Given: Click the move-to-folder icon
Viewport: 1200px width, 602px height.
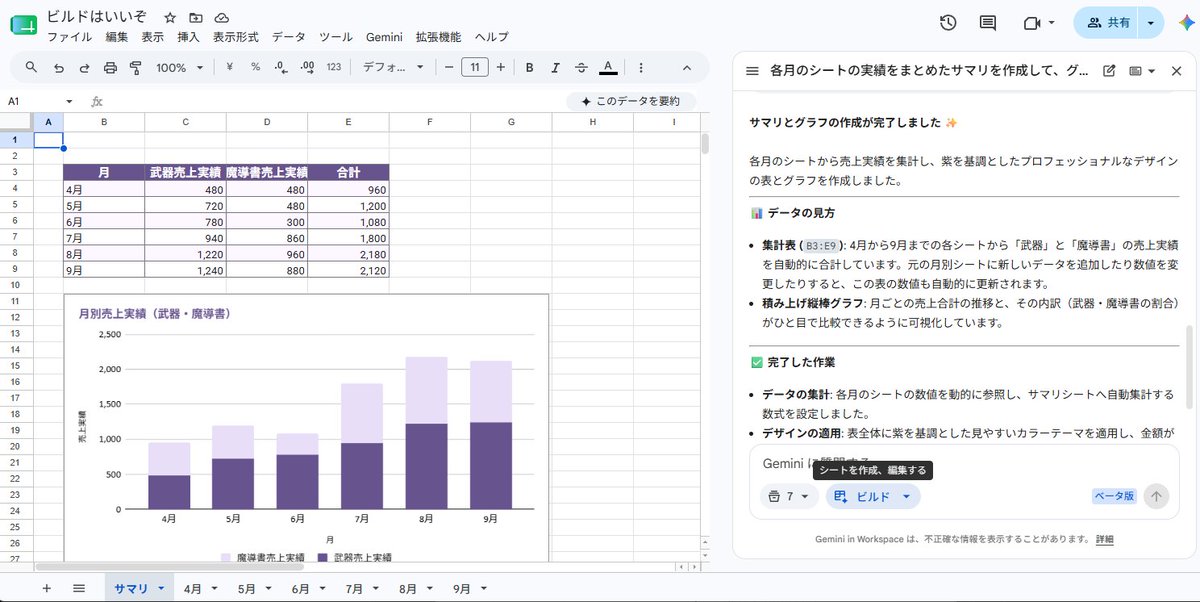Looking at the screenshot, I should 196,18.
